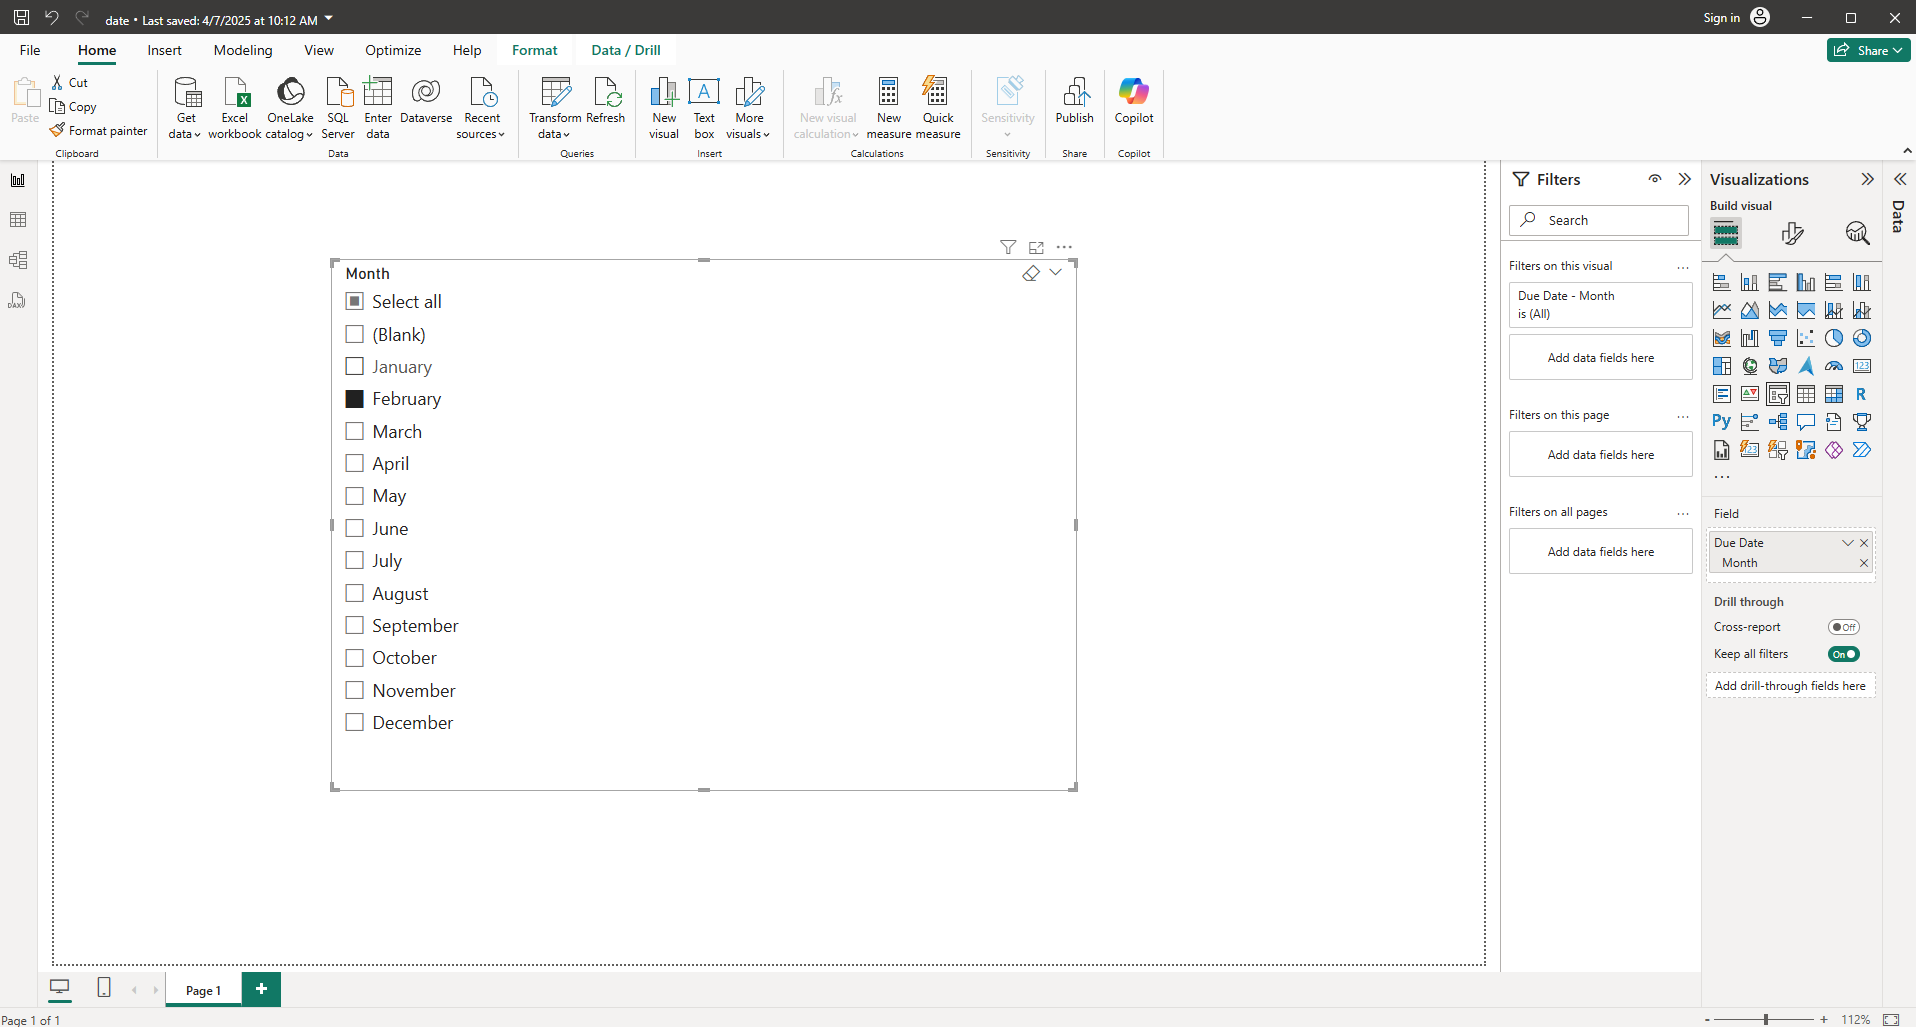The height and width of the screenshot is (1027, 1916).
Task: Select the pie chart visualization
Action: (1834, 338)
